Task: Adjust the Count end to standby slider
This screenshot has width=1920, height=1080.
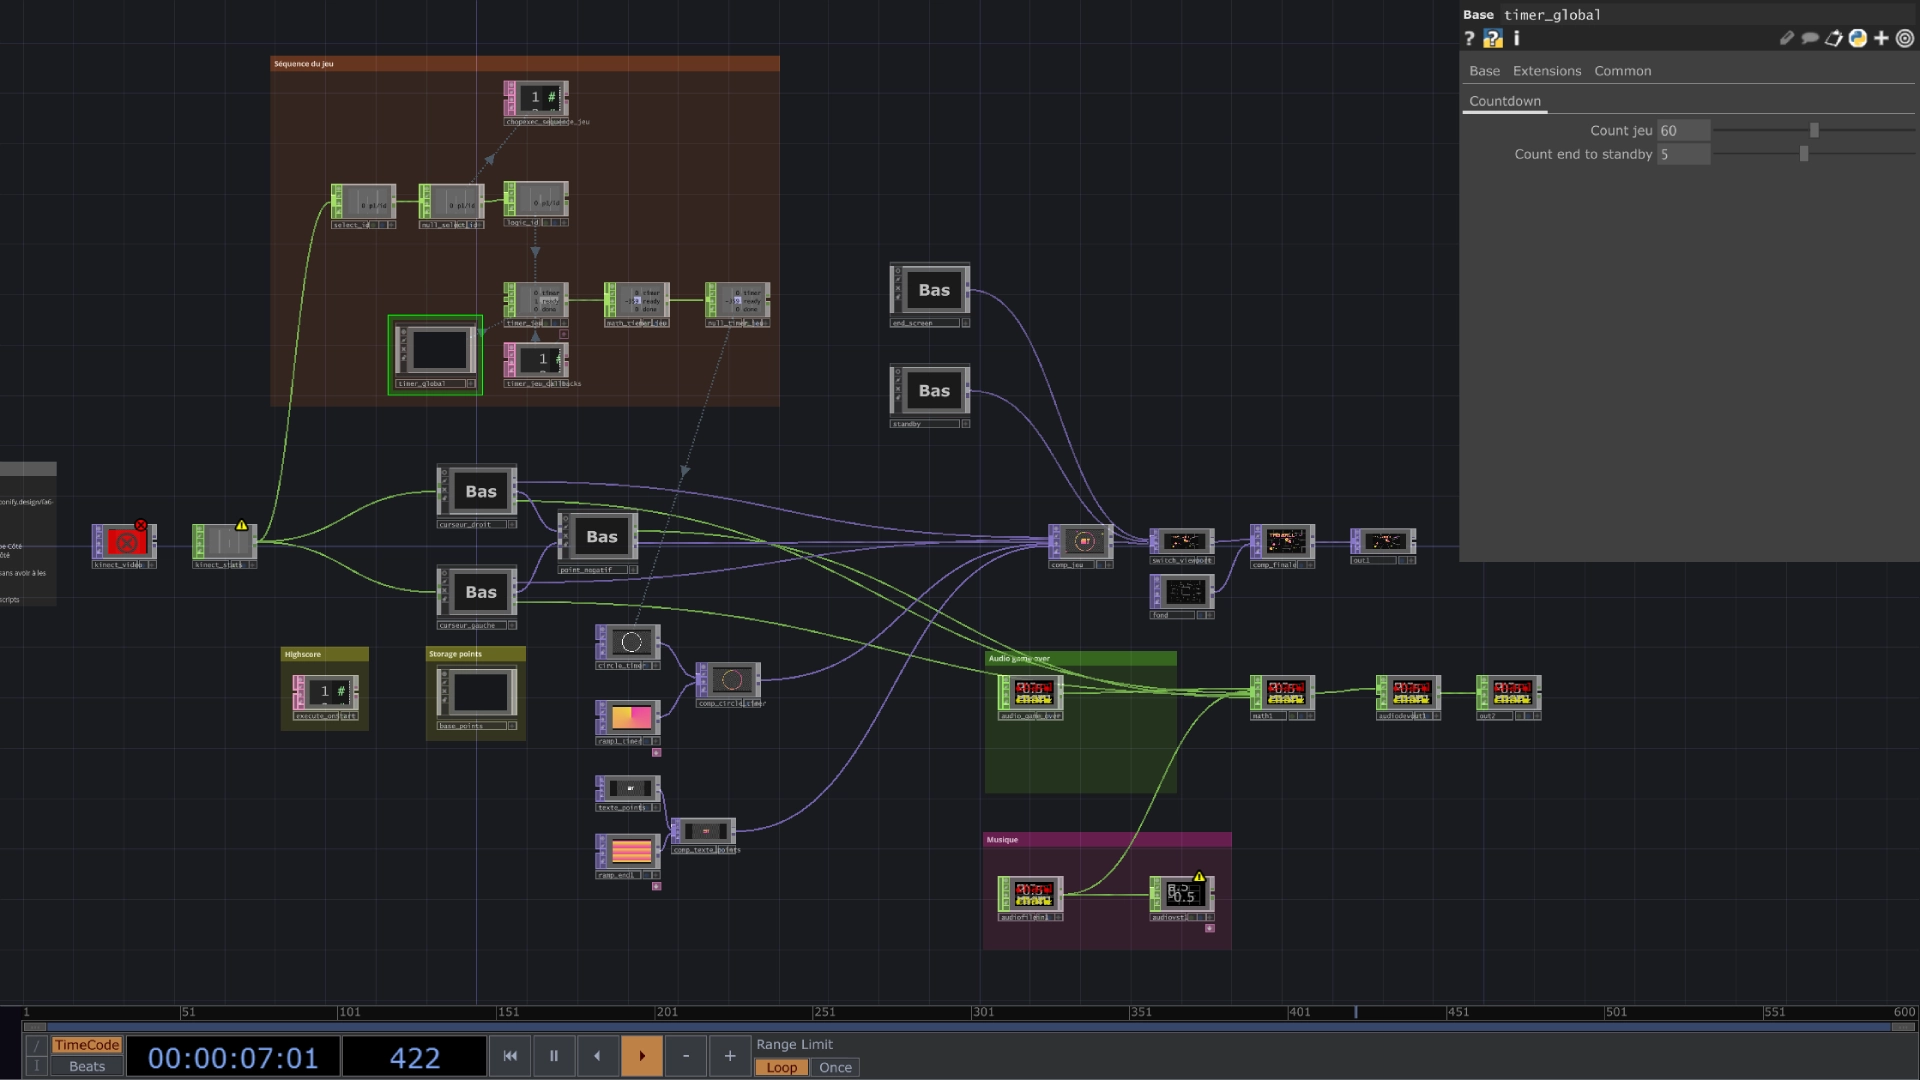Action: click(x=1804, y=154)
